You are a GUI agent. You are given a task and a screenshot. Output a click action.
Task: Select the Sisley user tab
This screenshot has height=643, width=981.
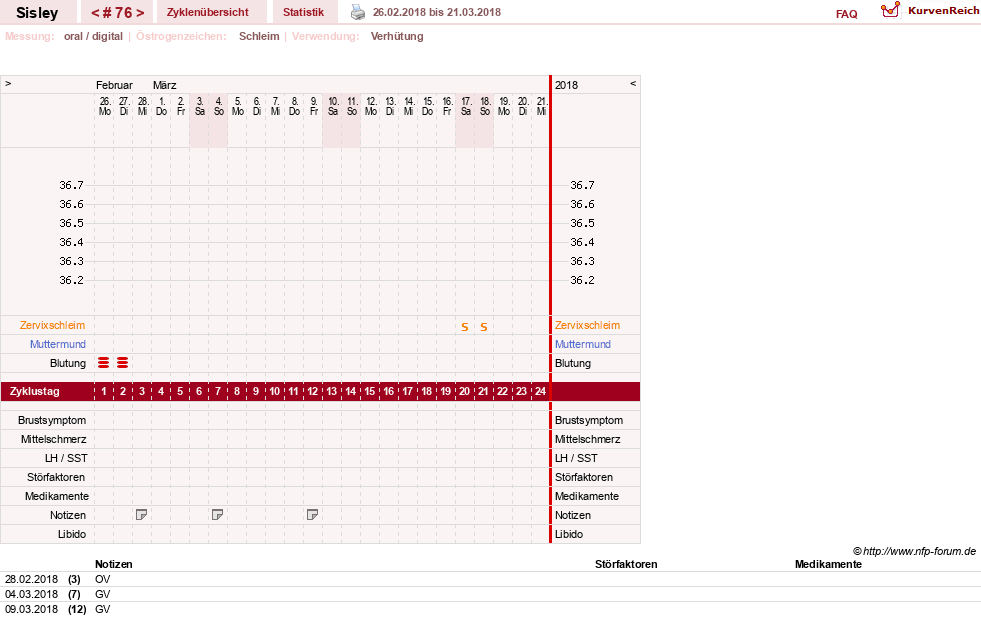[x=37, y=13]
